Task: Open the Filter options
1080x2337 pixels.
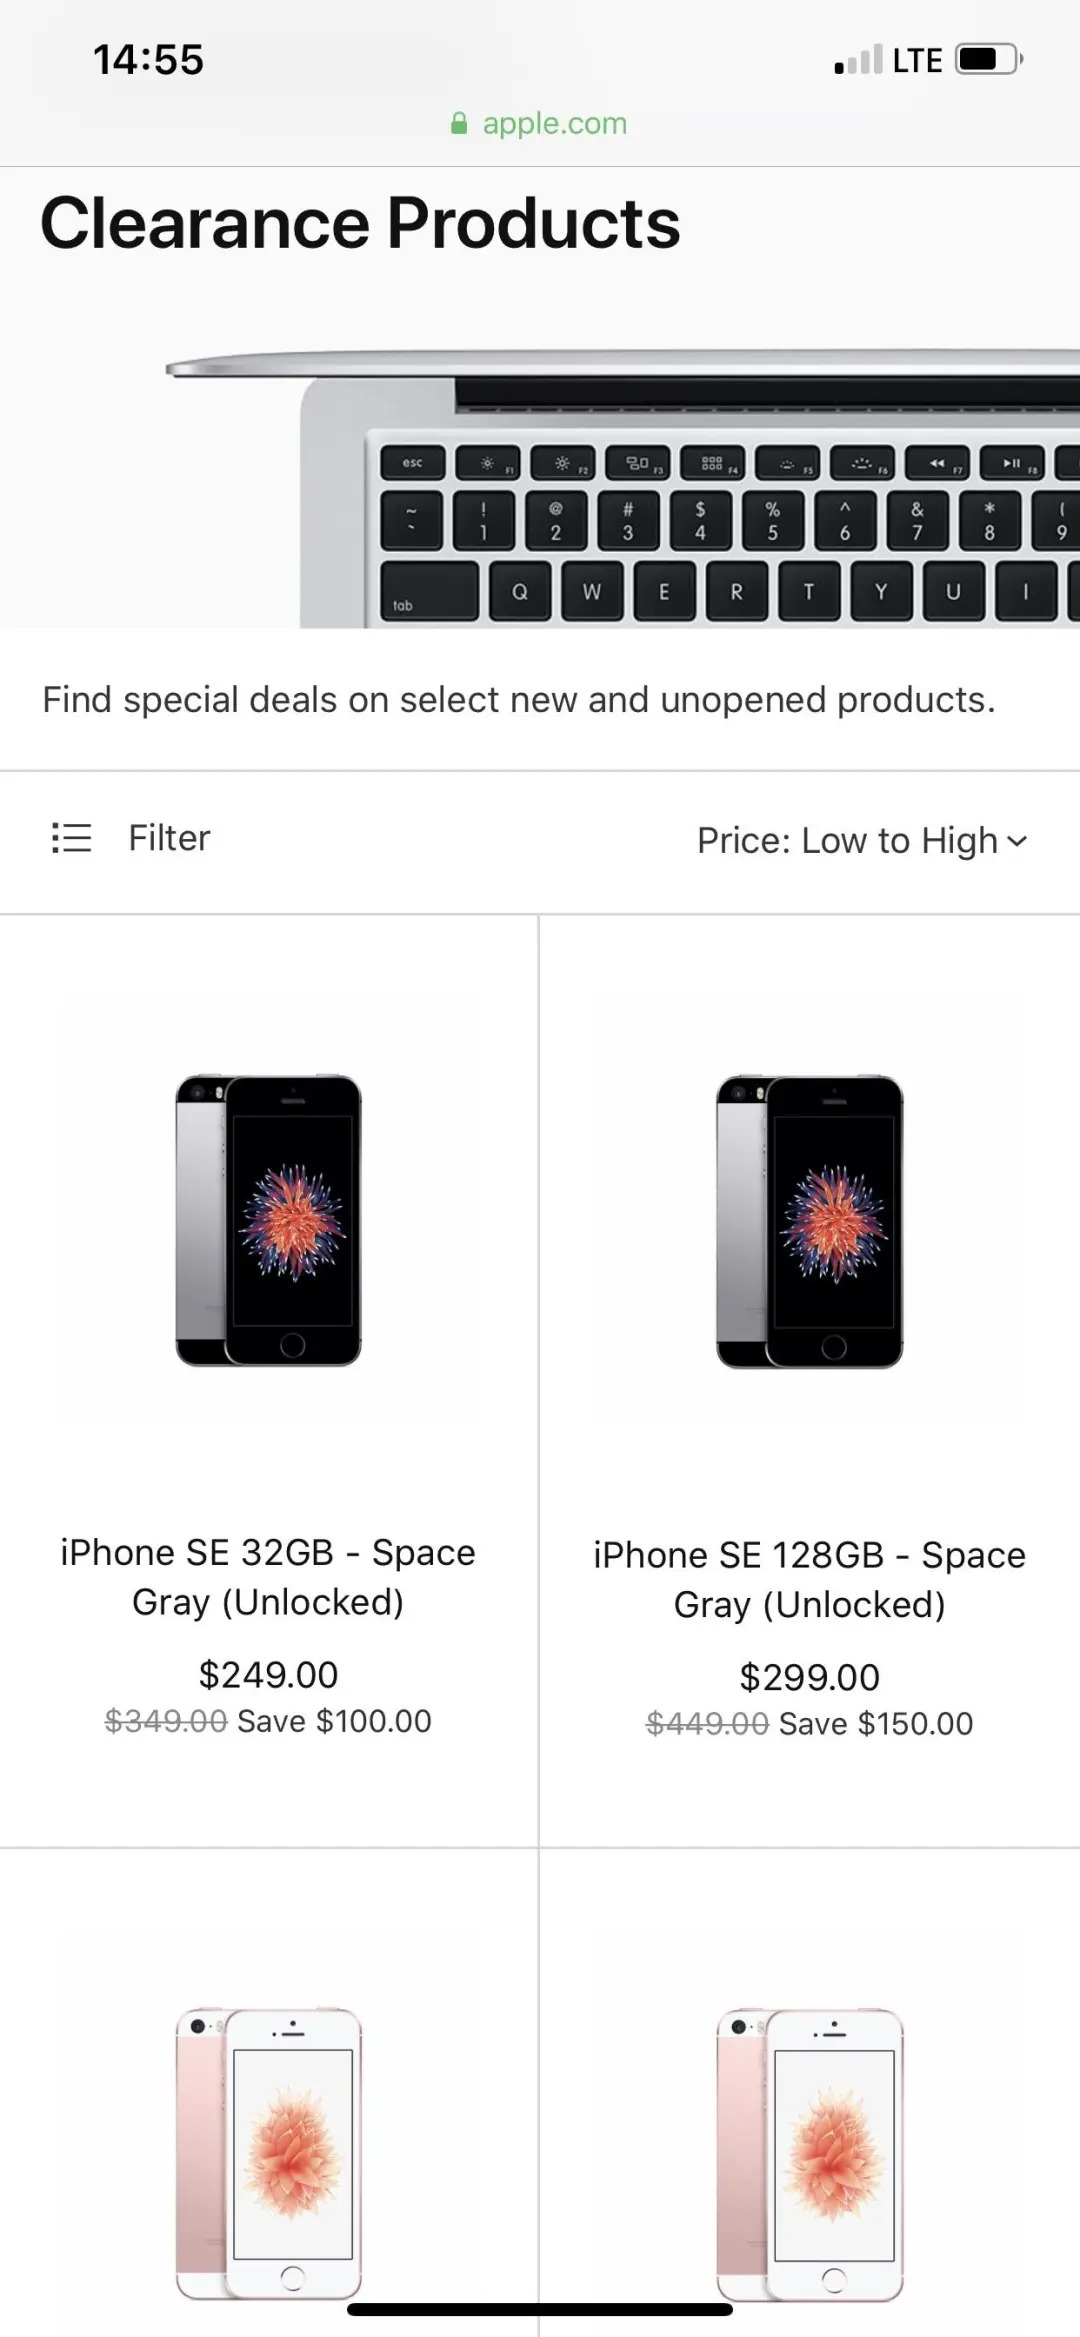Action: point(169,838)
